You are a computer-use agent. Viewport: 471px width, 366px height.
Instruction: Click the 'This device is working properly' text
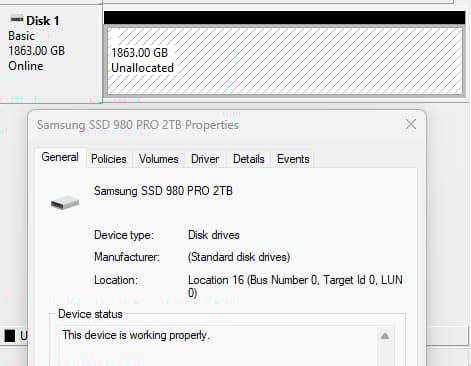136,335
